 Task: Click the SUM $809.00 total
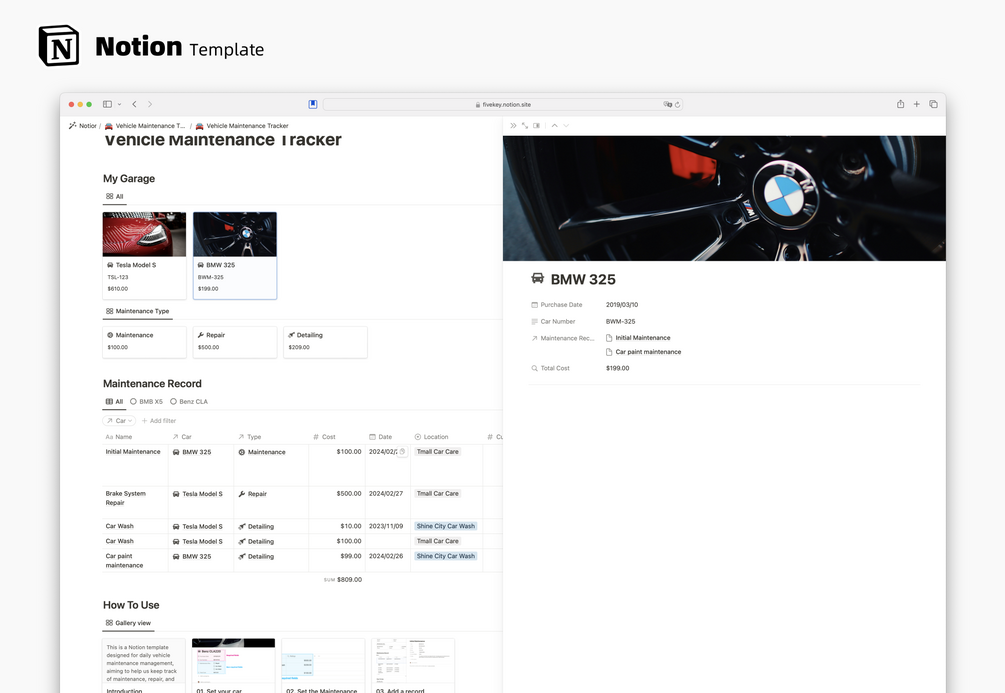point(343,580)
